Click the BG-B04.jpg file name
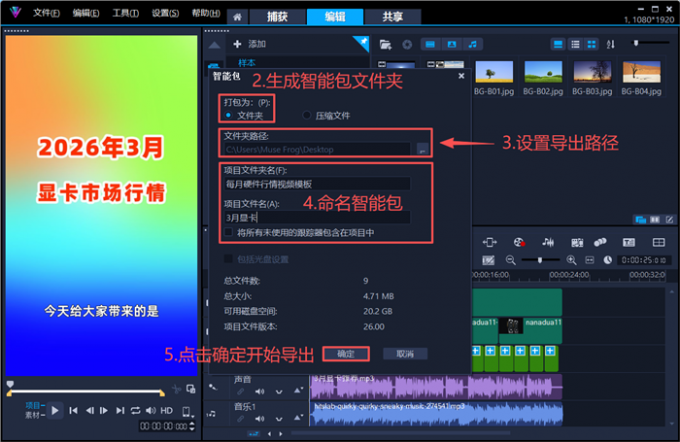 pyautogui.click(x=641, y=92)
